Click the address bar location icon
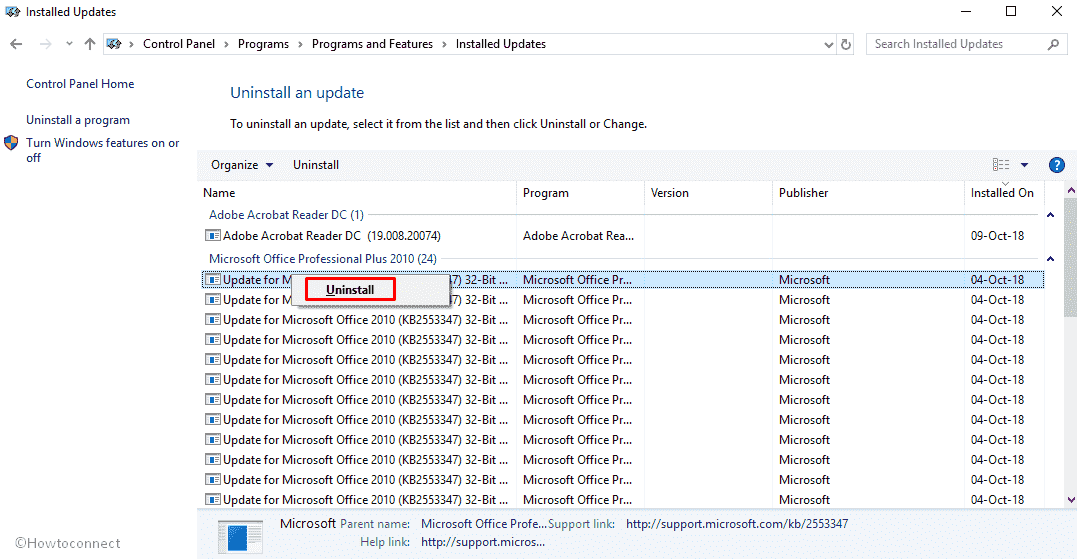The height and width of the screenshot is (559, 1077). (115, 44)
